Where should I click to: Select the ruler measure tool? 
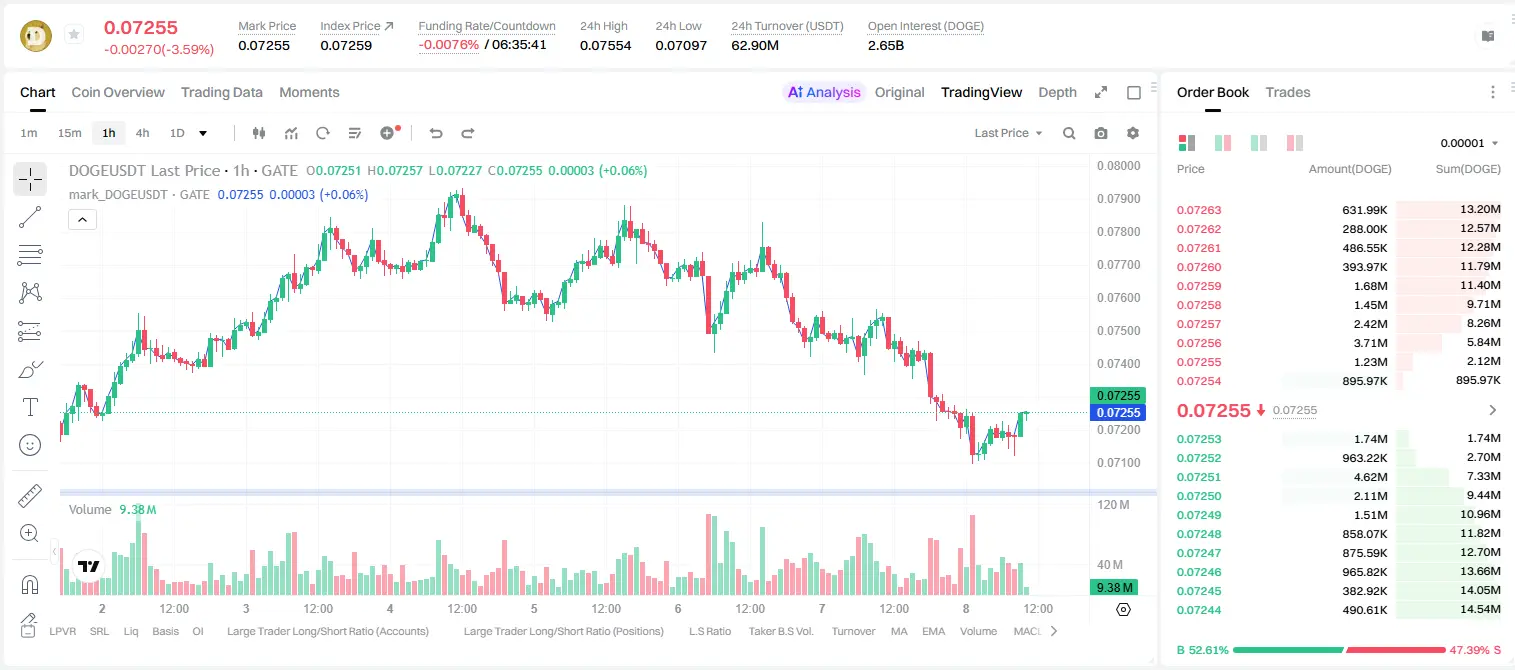point(30,496)
